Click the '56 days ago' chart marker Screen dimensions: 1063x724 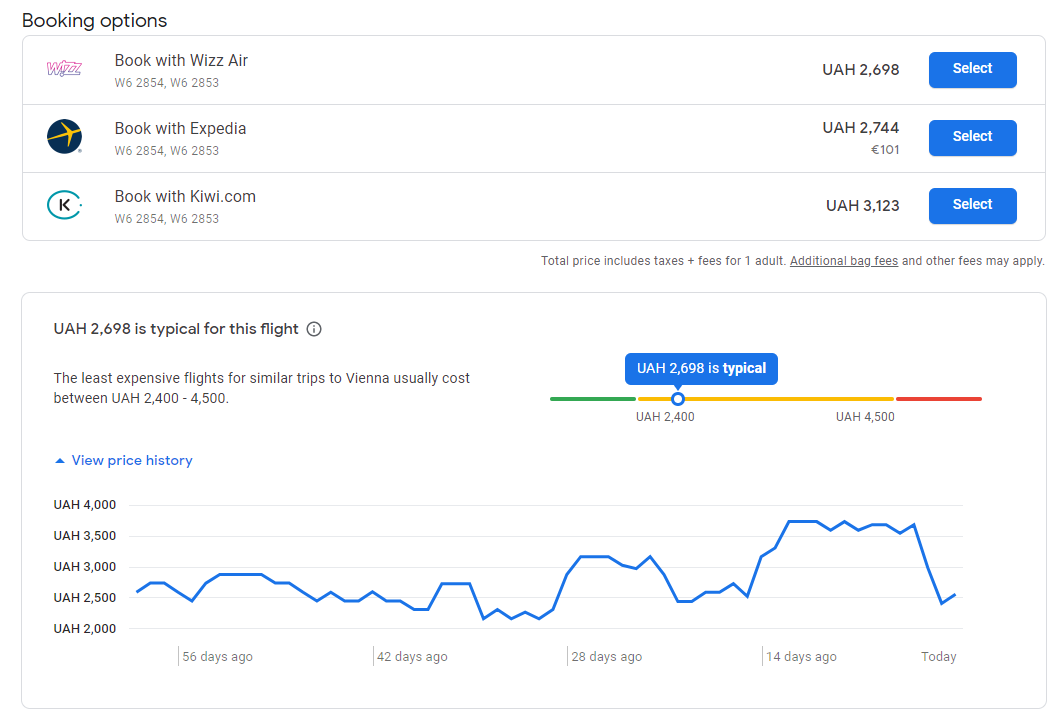pyautogui.click(x=216, y=657)
